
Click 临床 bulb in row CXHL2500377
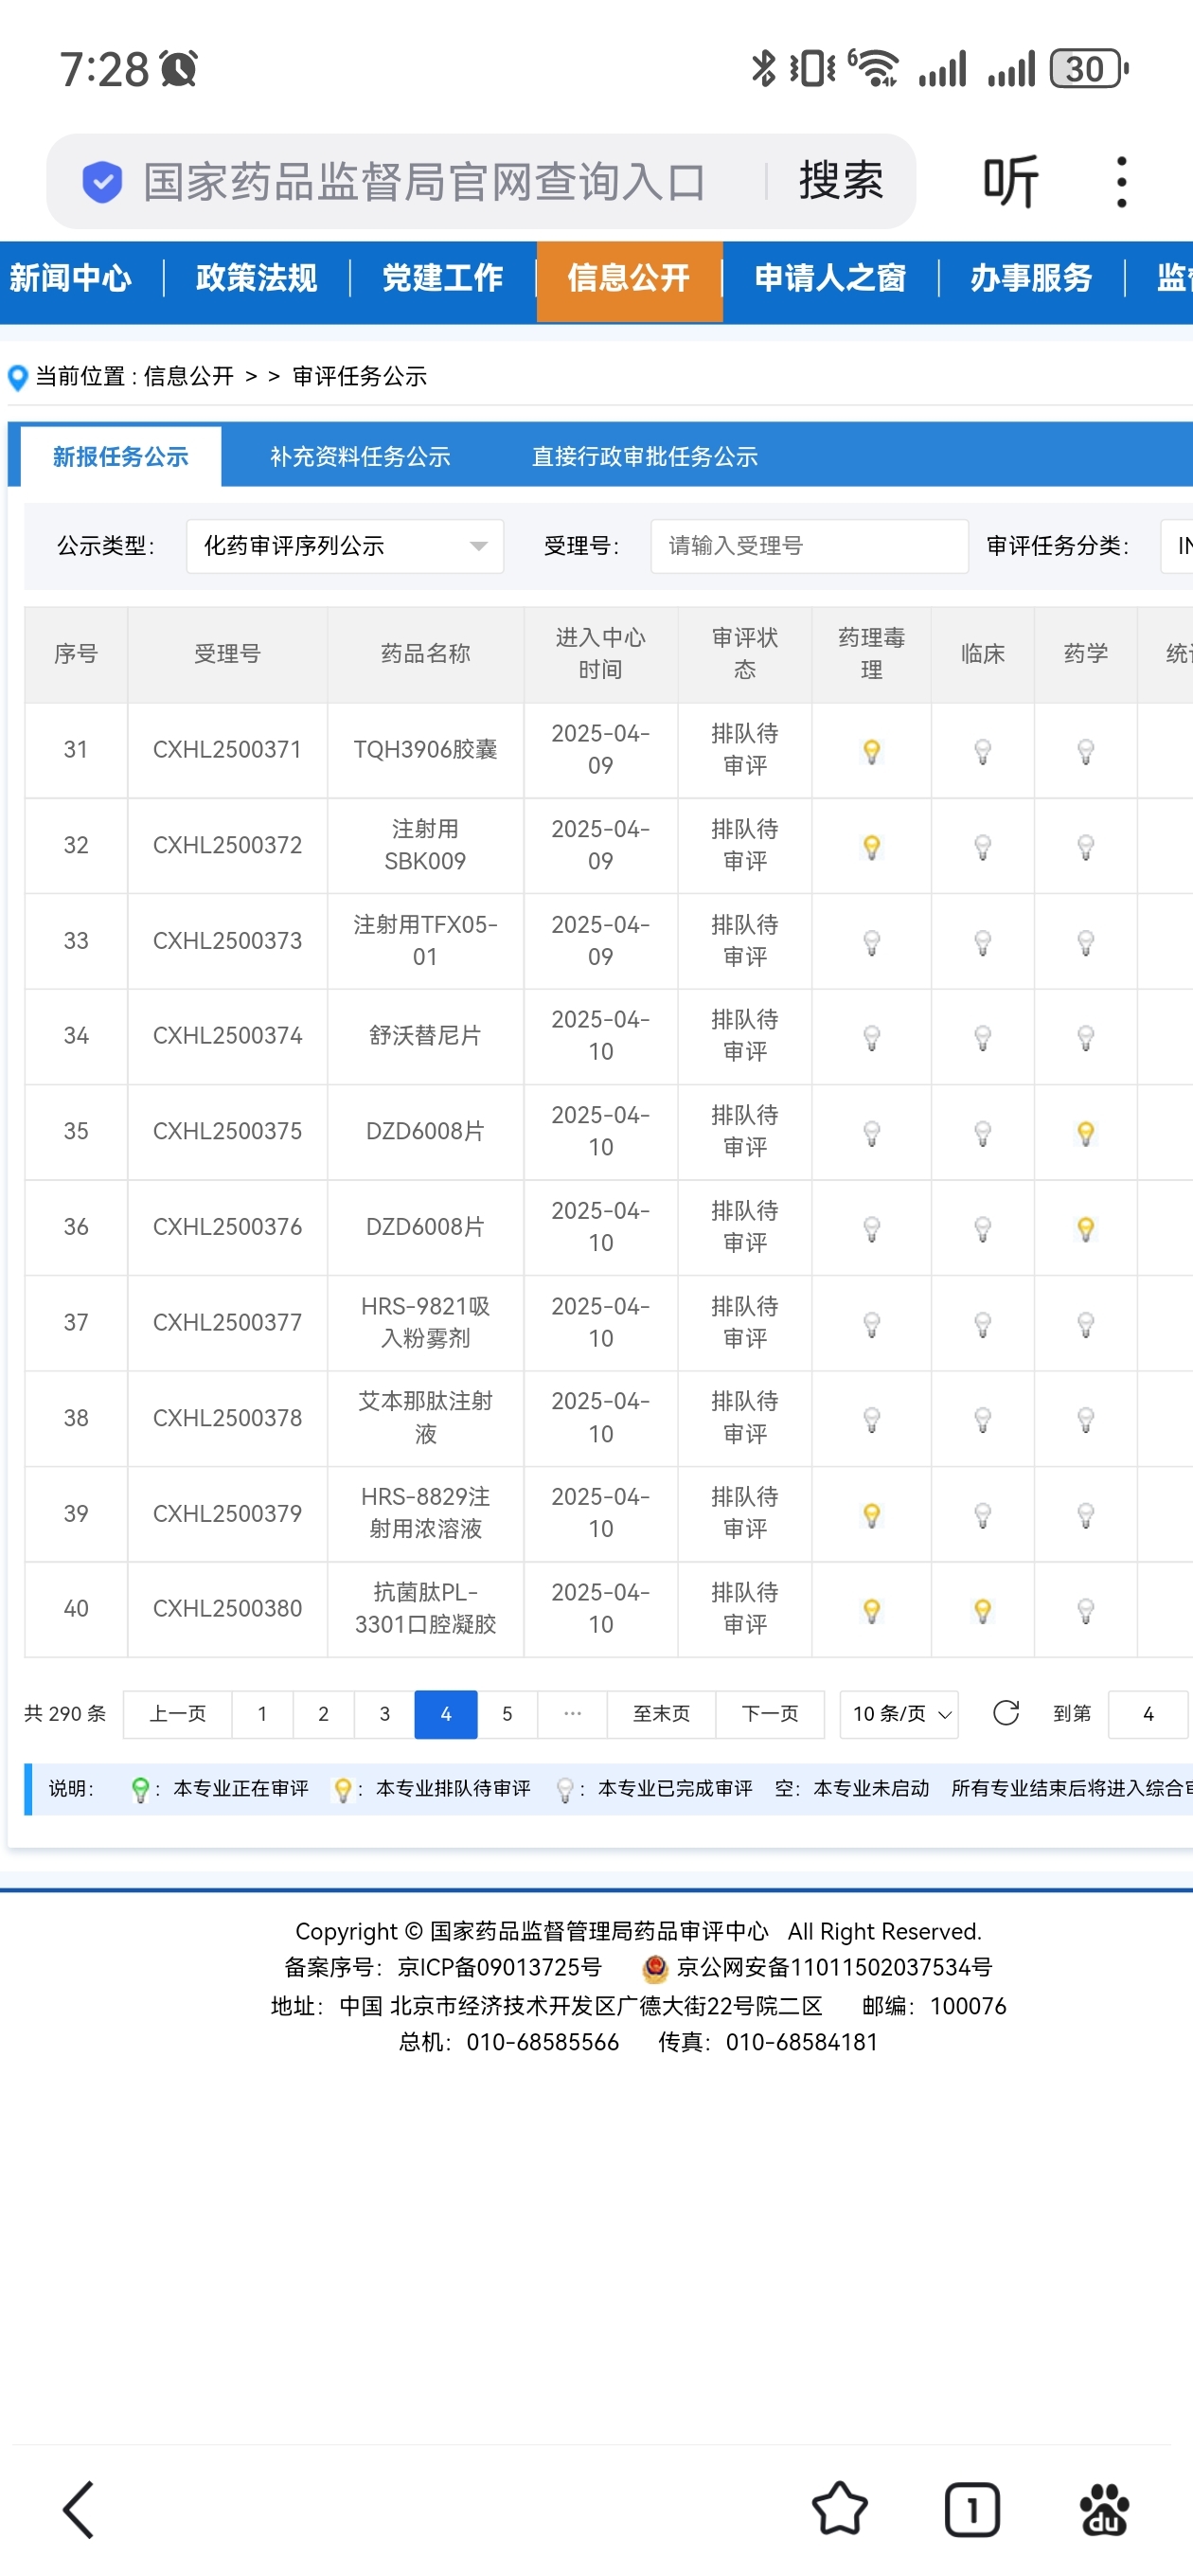point(983,1324)
